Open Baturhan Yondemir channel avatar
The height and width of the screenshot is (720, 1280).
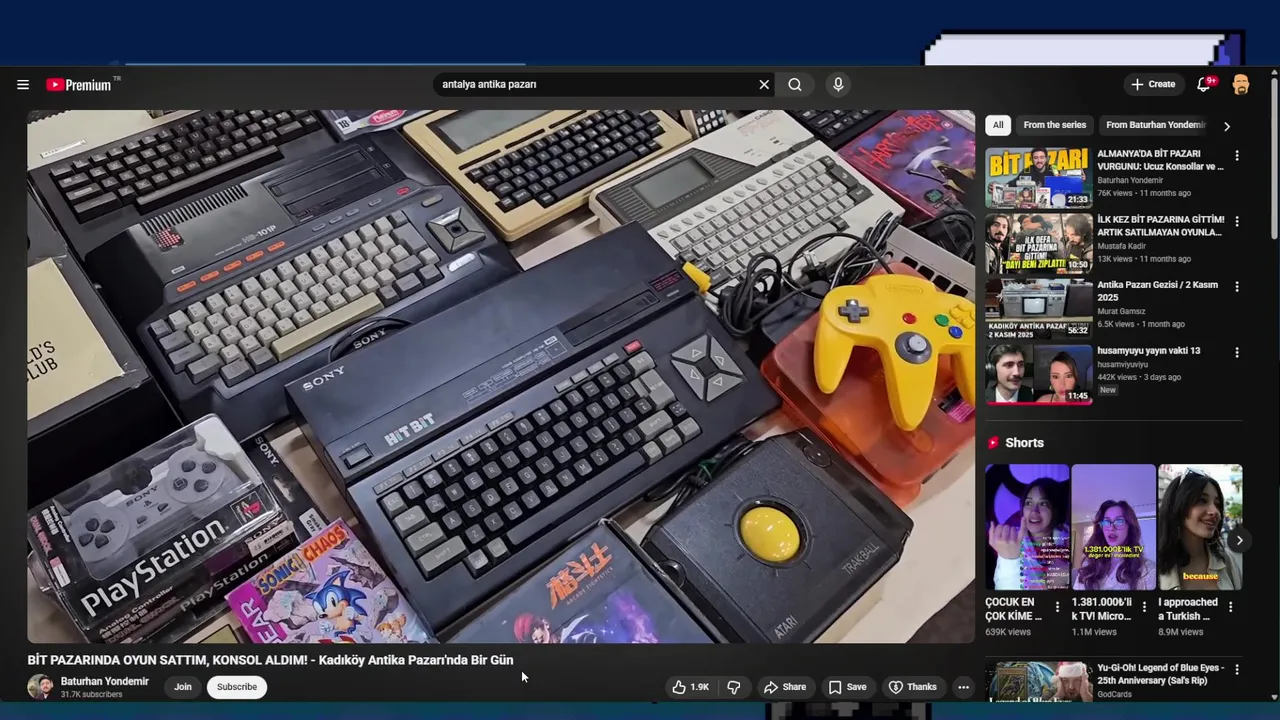(40, 687)
